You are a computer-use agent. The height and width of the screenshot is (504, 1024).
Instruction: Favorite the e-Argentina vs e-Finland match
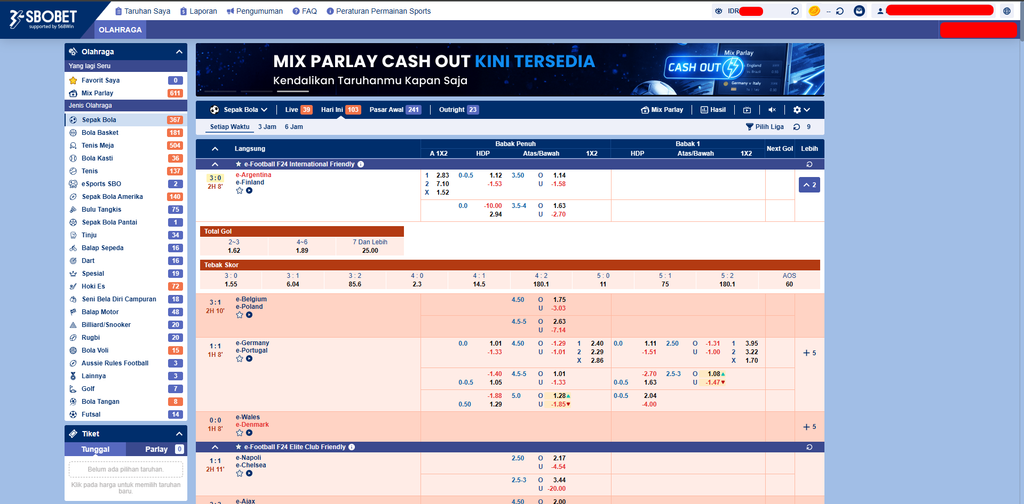click(240, 191)
